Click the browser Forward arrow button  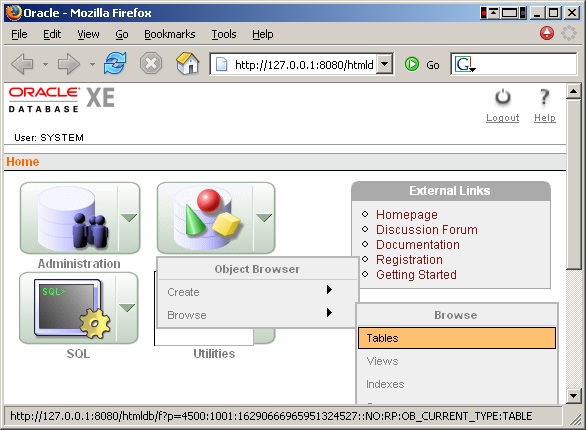tap(69, 64)
